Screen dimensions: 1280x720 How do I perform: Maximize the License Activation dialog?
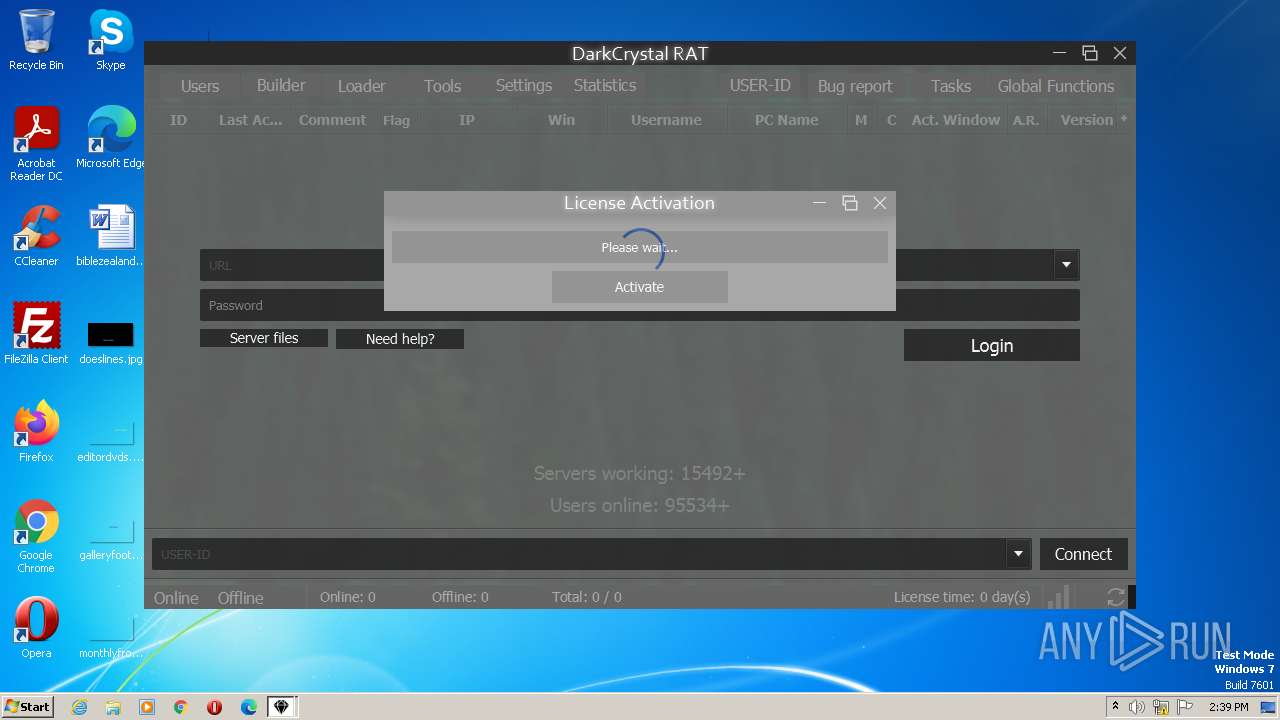pyautogui.click(x=850, y=203)
